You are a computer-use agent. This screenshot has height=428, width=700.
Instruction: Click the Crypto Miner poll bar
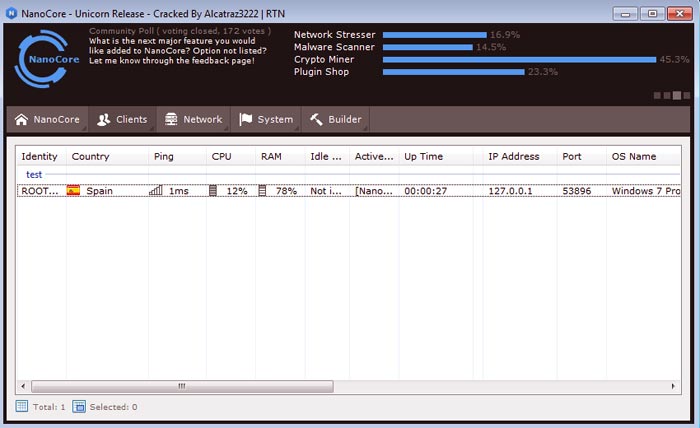coord(520,59)
